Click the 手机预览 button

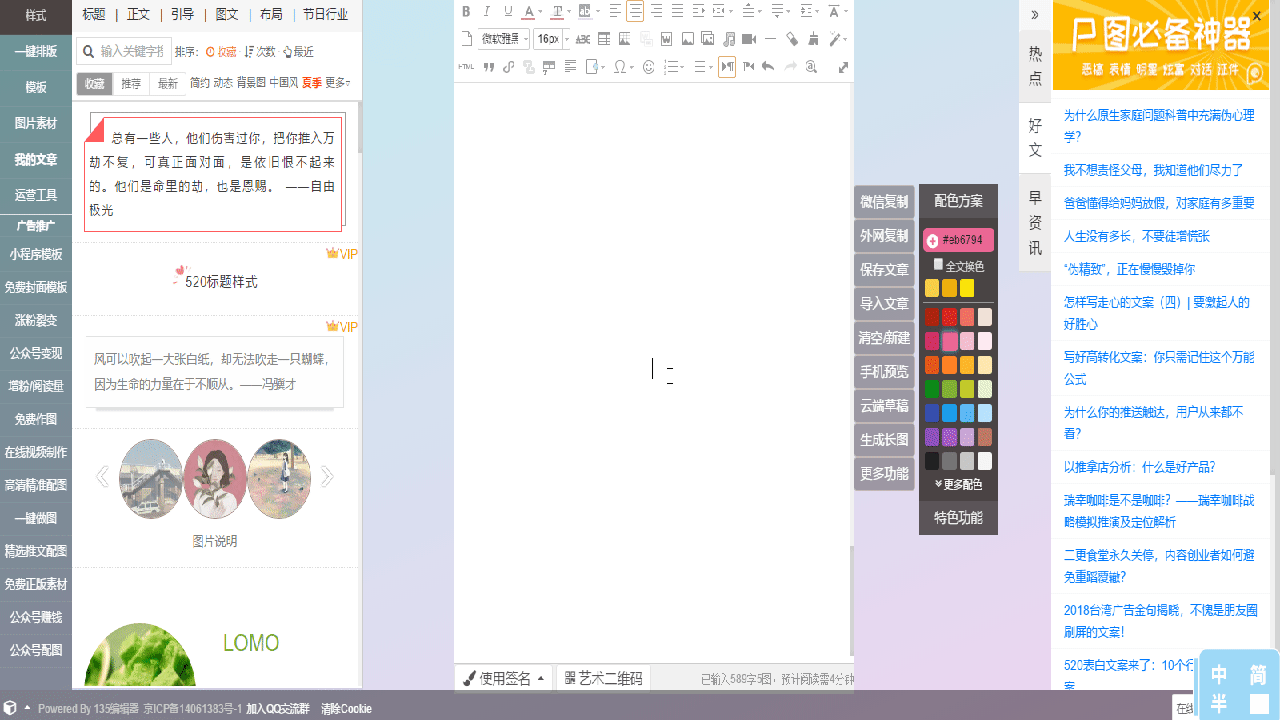tap(884, 372)
